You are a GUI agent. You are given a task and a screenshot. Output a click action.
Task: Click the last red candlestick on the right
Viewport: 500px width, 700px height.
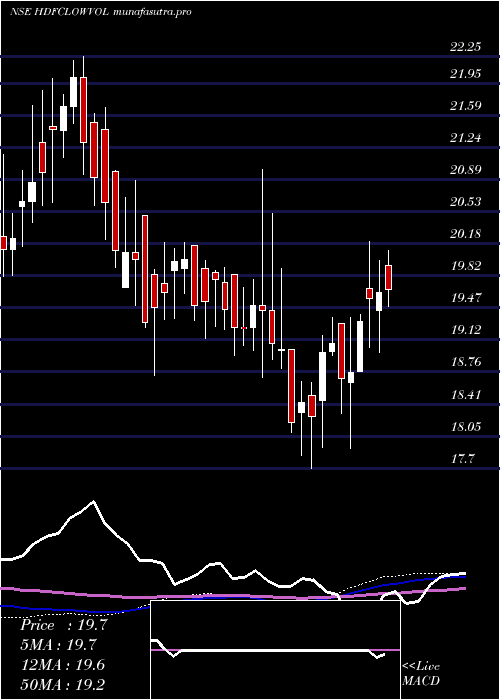coord(388,277)
